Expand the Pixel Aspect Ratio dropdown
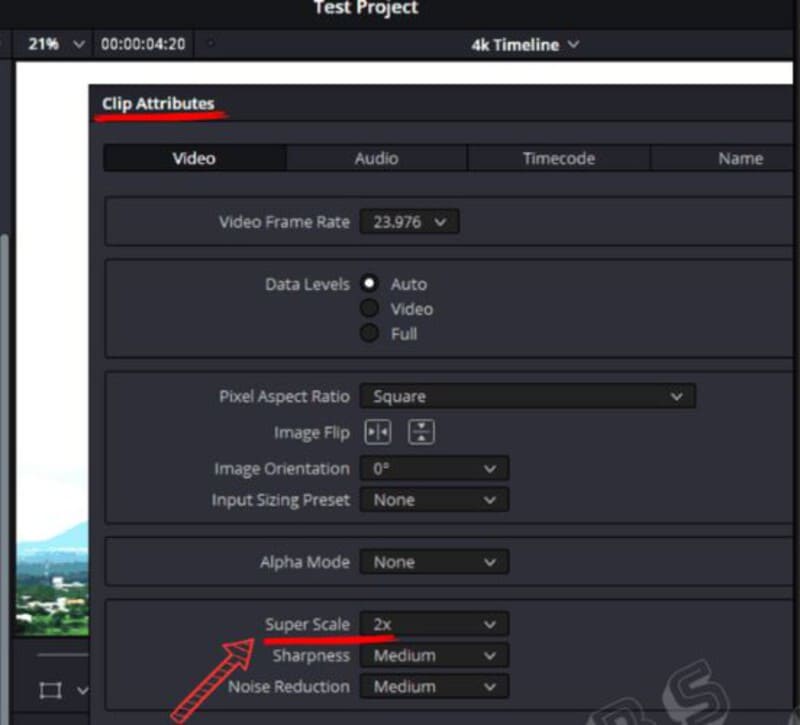The image size is (800, 725). click(x=527, y=397)
